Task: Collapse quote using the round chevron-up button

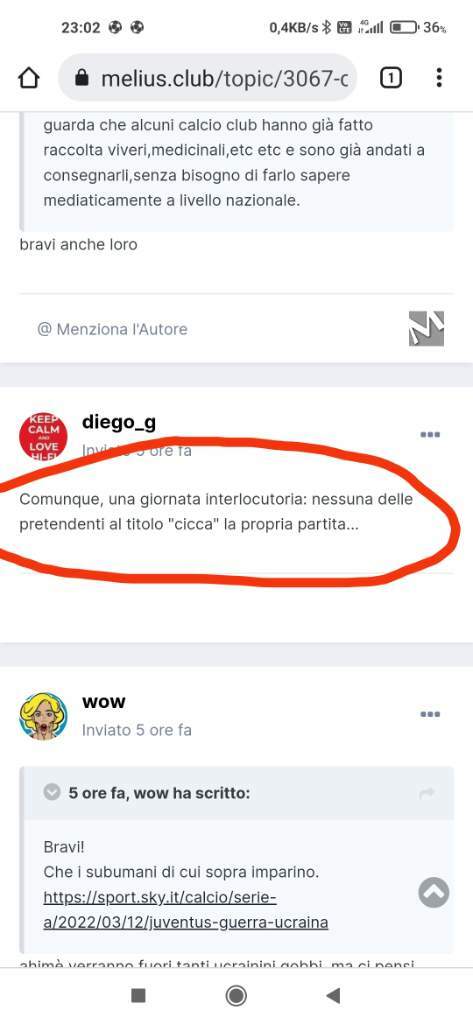Action: coord(434,892)
